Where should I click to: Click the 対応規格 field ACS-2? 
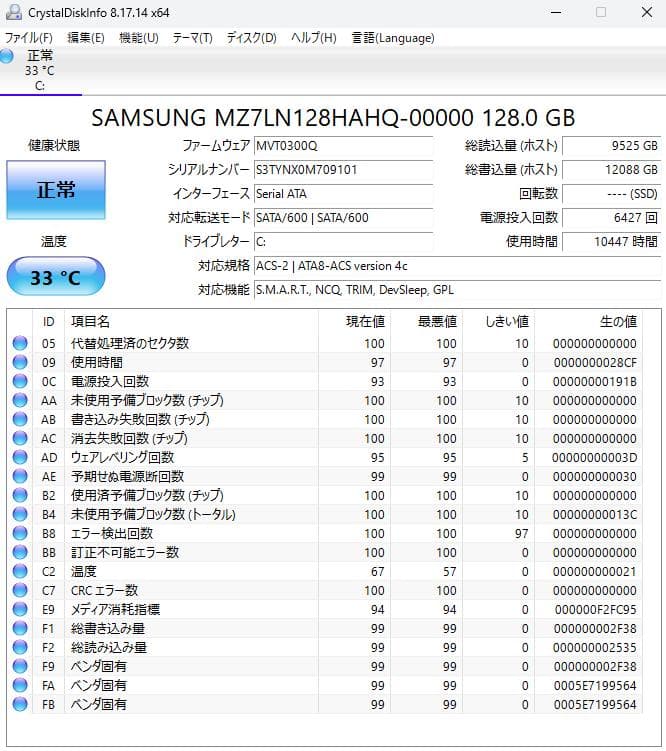[457, 266]
